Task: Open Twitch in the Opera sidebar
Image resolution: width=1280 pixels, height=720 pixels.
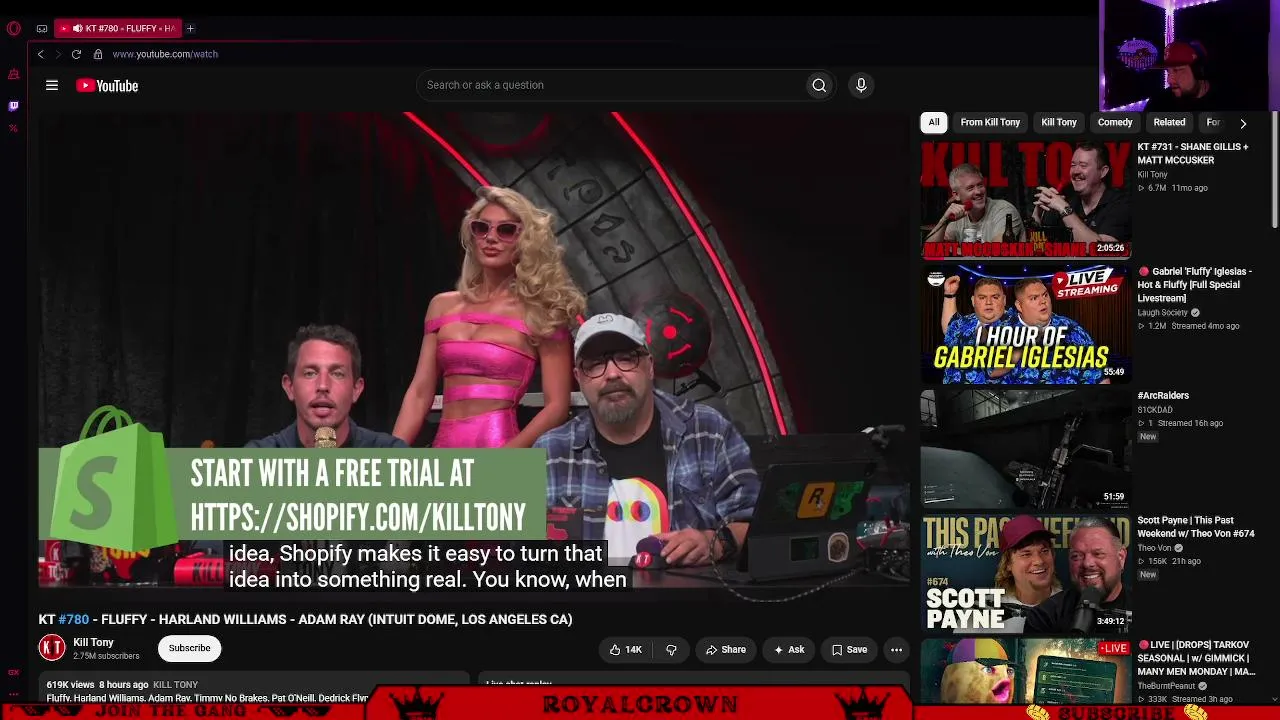Action: pos(14,105)
